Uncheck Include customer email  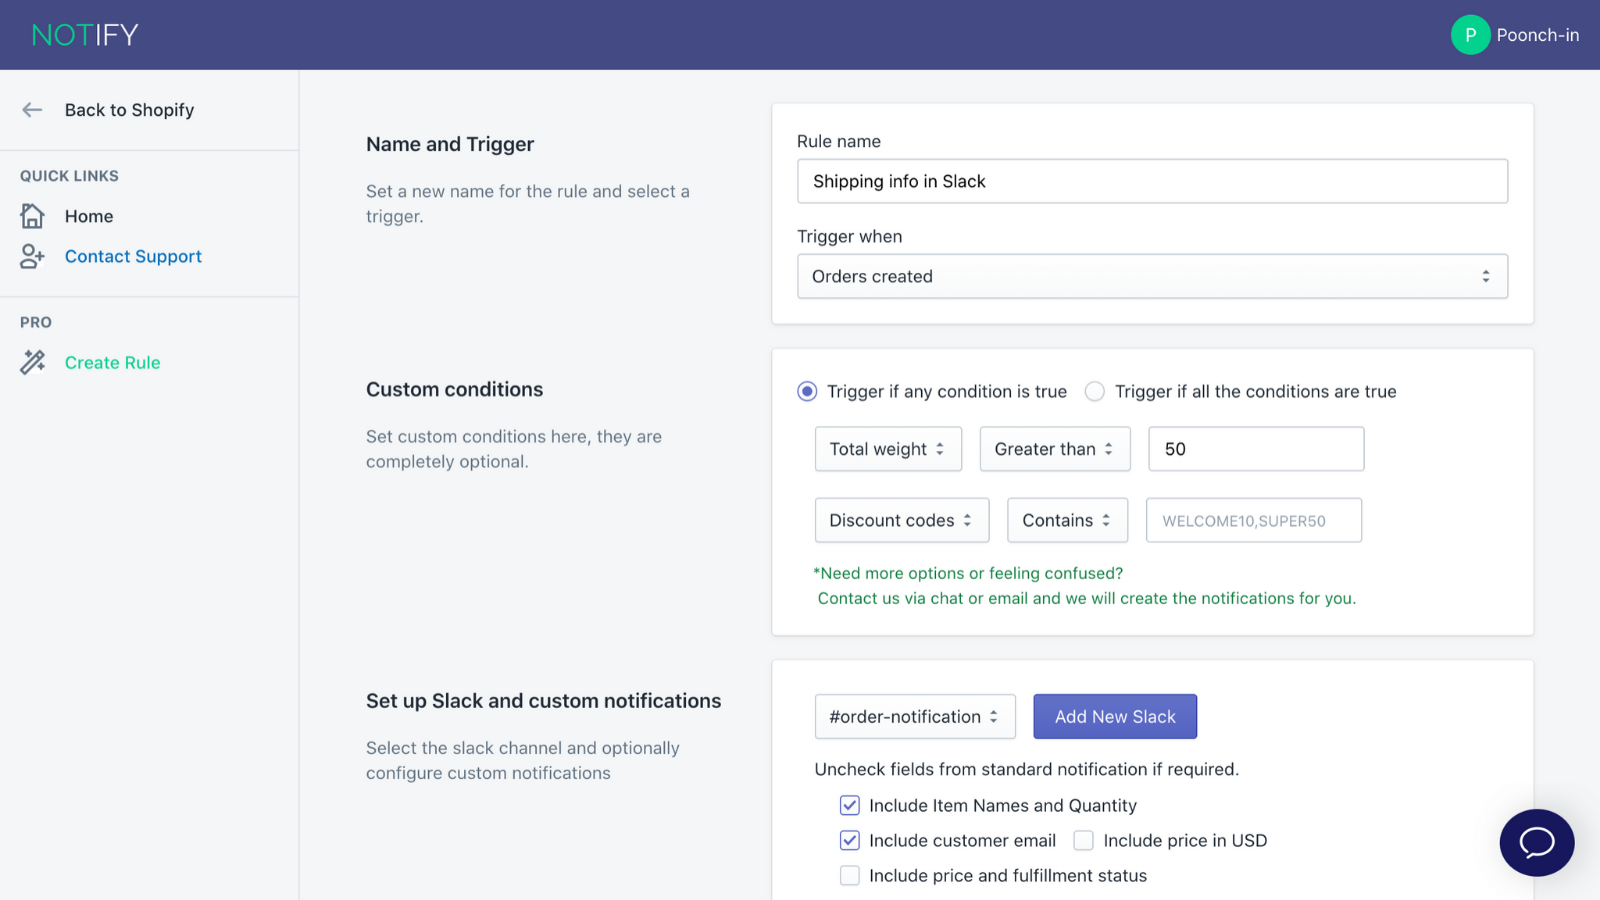click(x=849, y=840)
